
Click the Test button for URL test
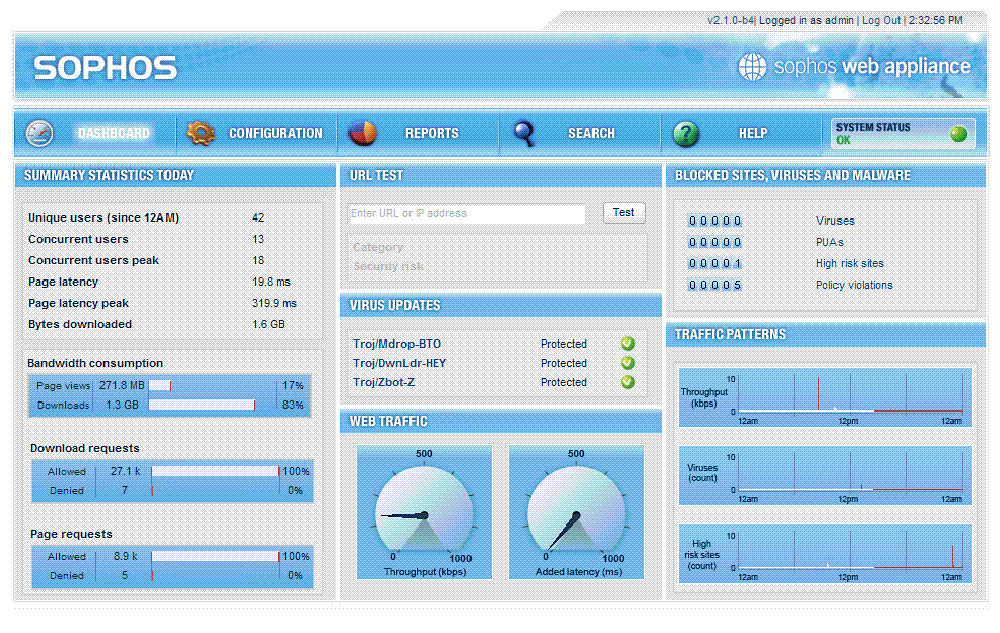(x=624, y=212)
